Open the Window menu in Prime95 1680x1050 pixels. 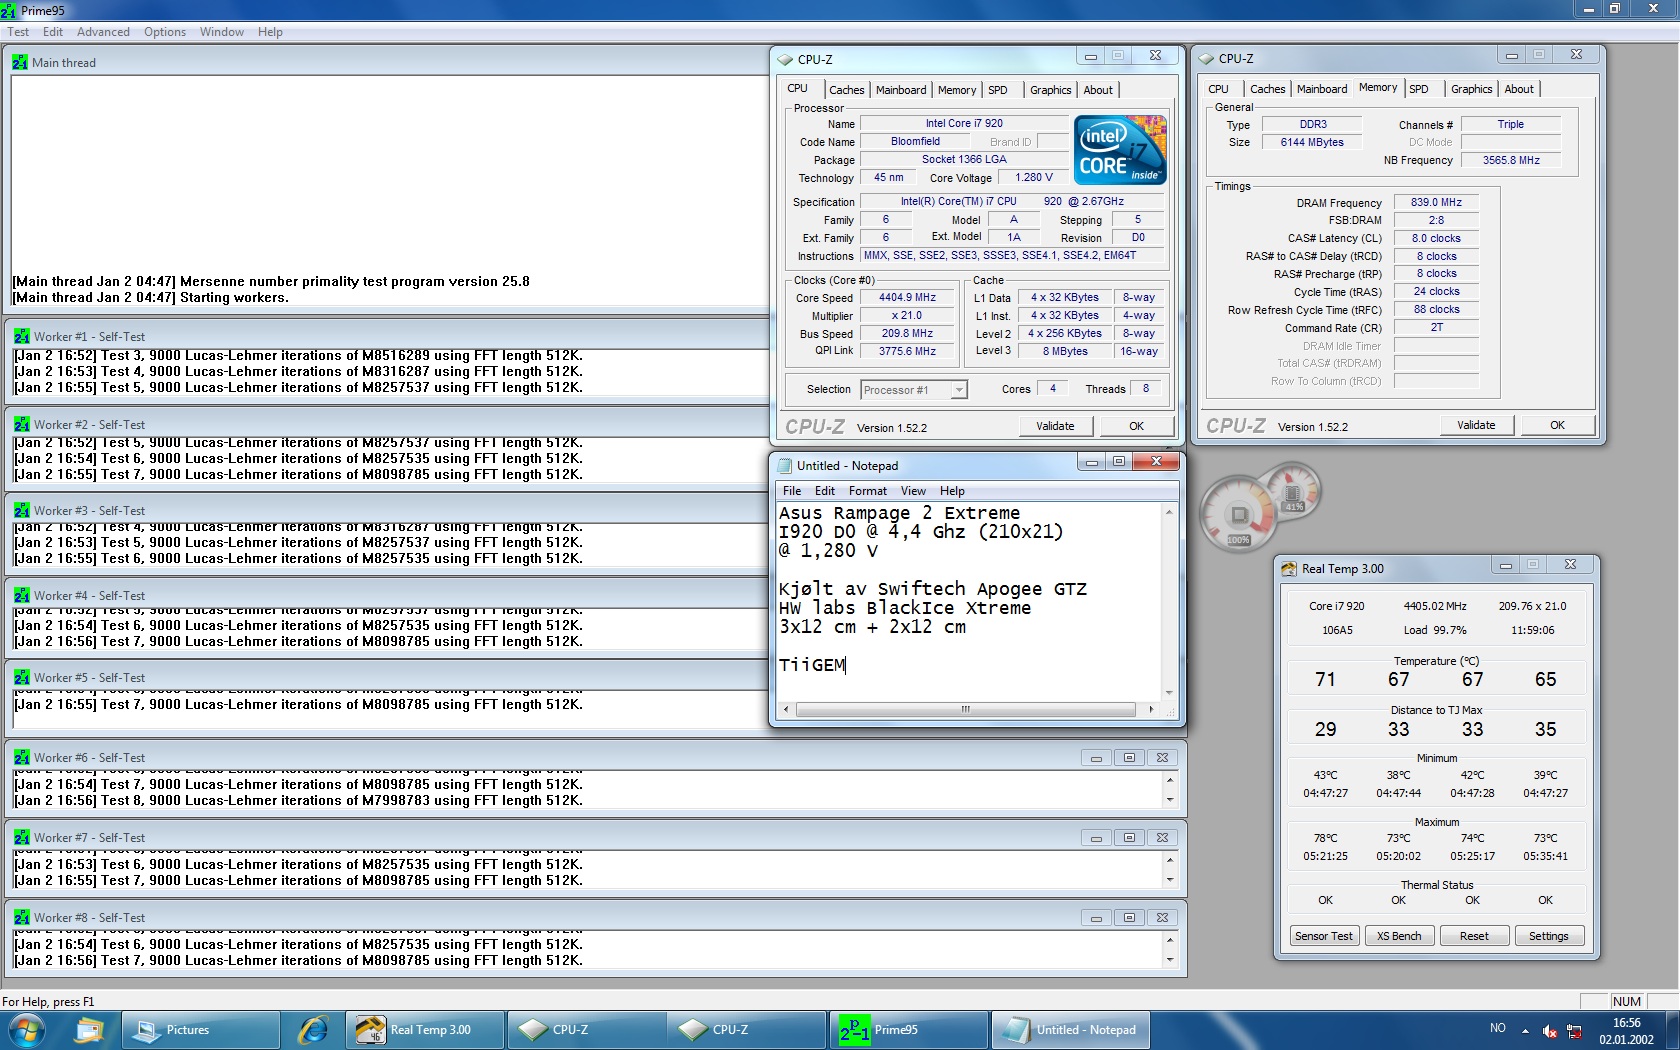click(x=221, y=32)
